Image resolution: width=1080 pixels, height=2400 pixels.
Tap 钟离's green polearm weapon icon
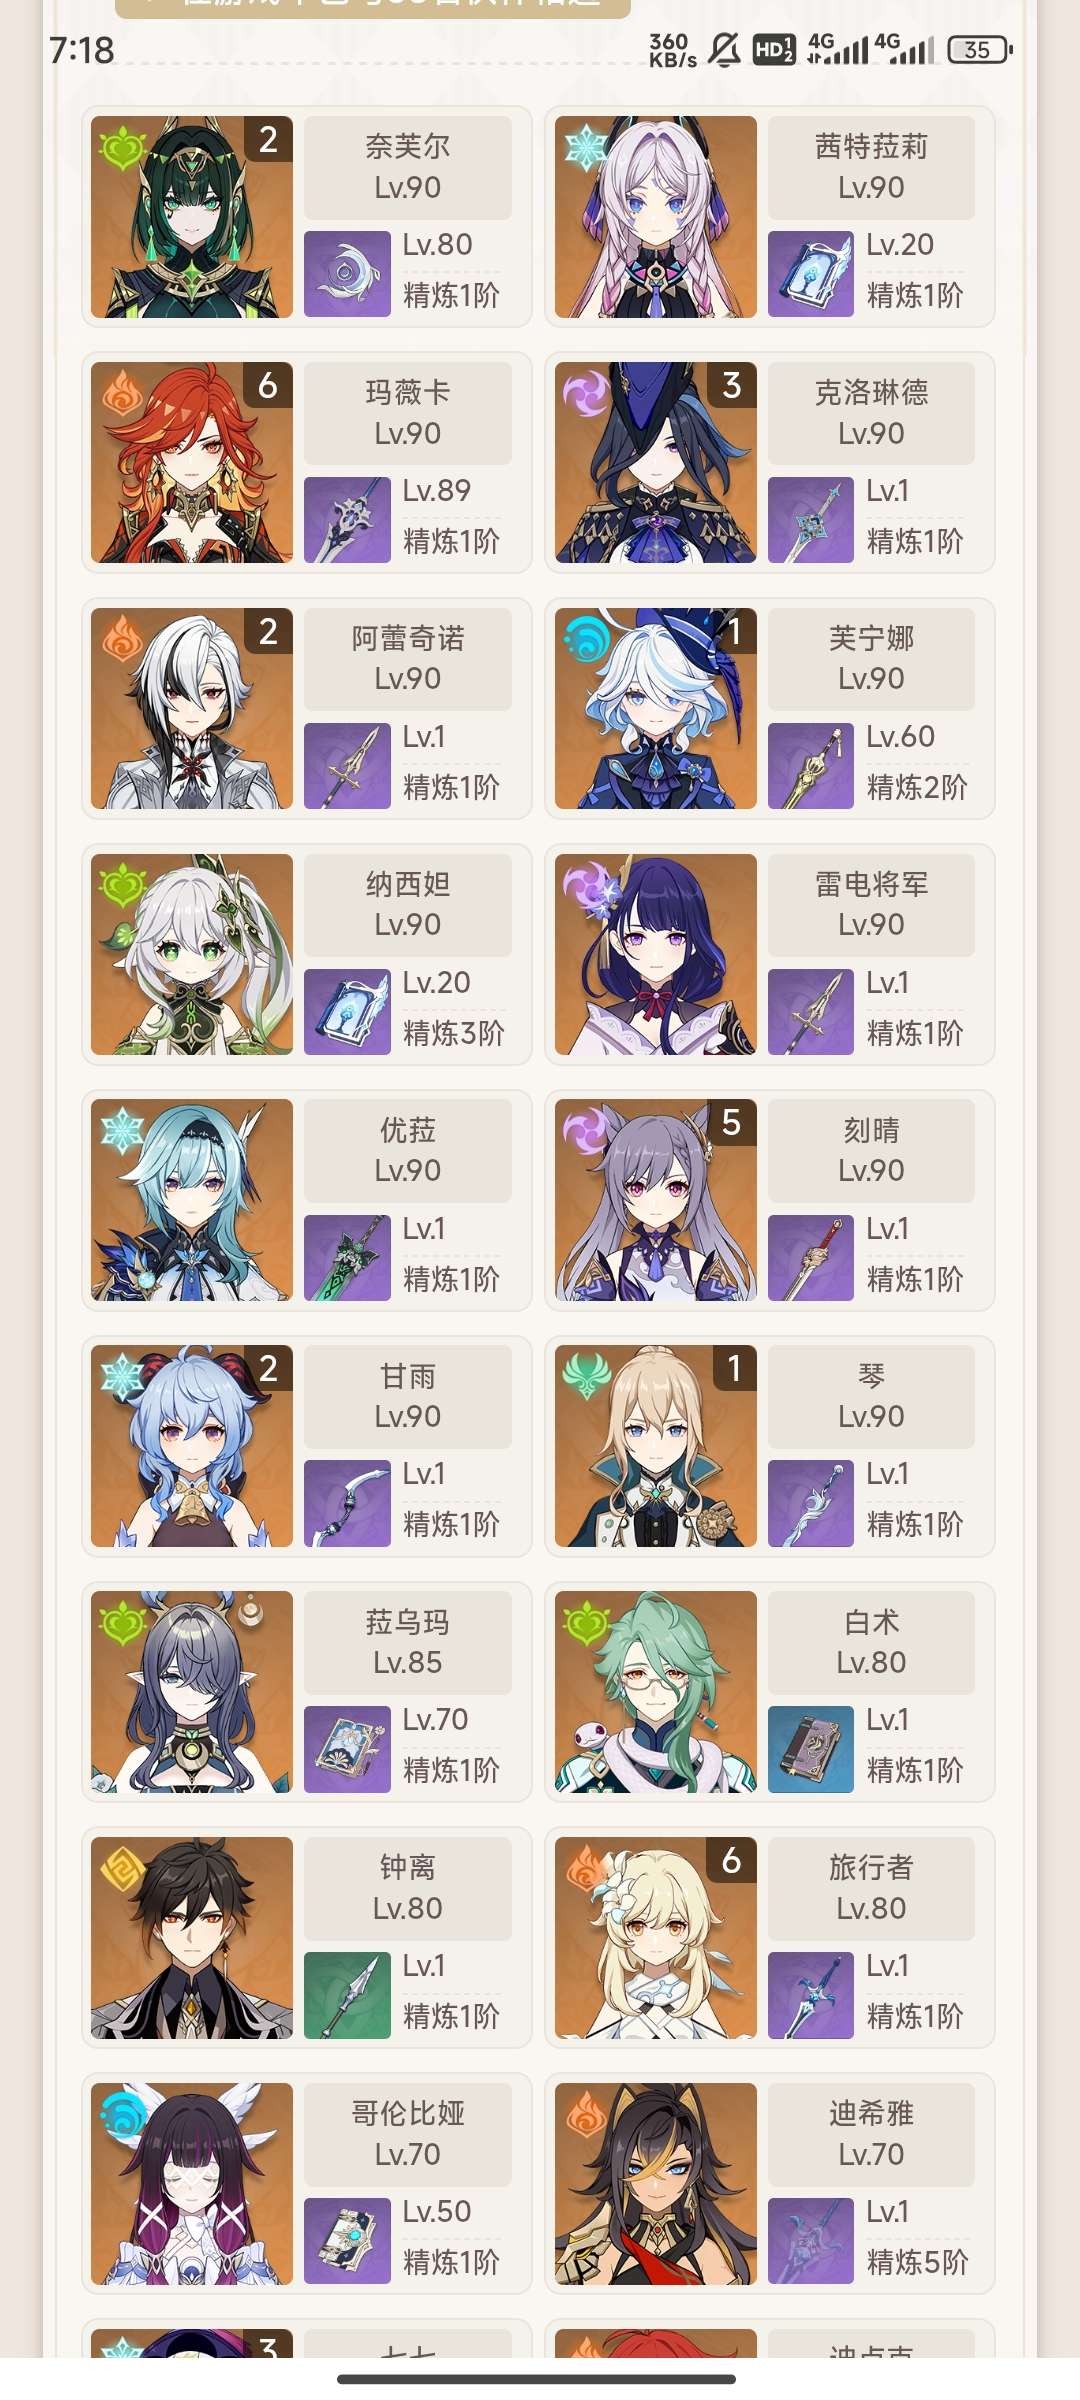point(347,1995)
